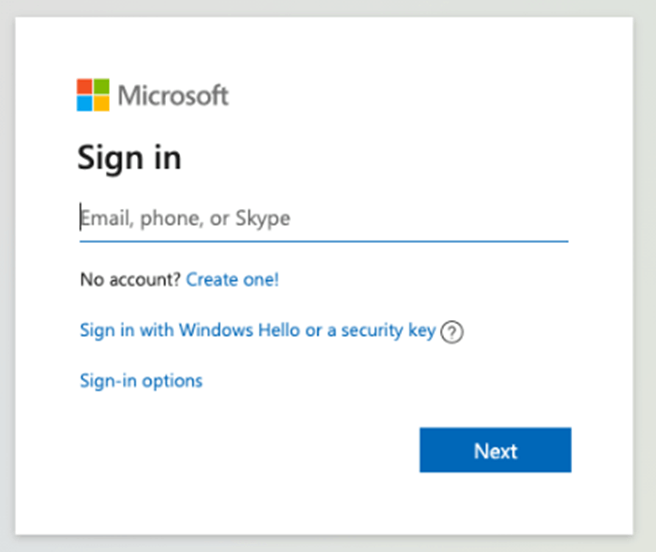Click the green square in Microsoft logo
This screenshot has height=552, width=656.
click(x=102, y=86)
